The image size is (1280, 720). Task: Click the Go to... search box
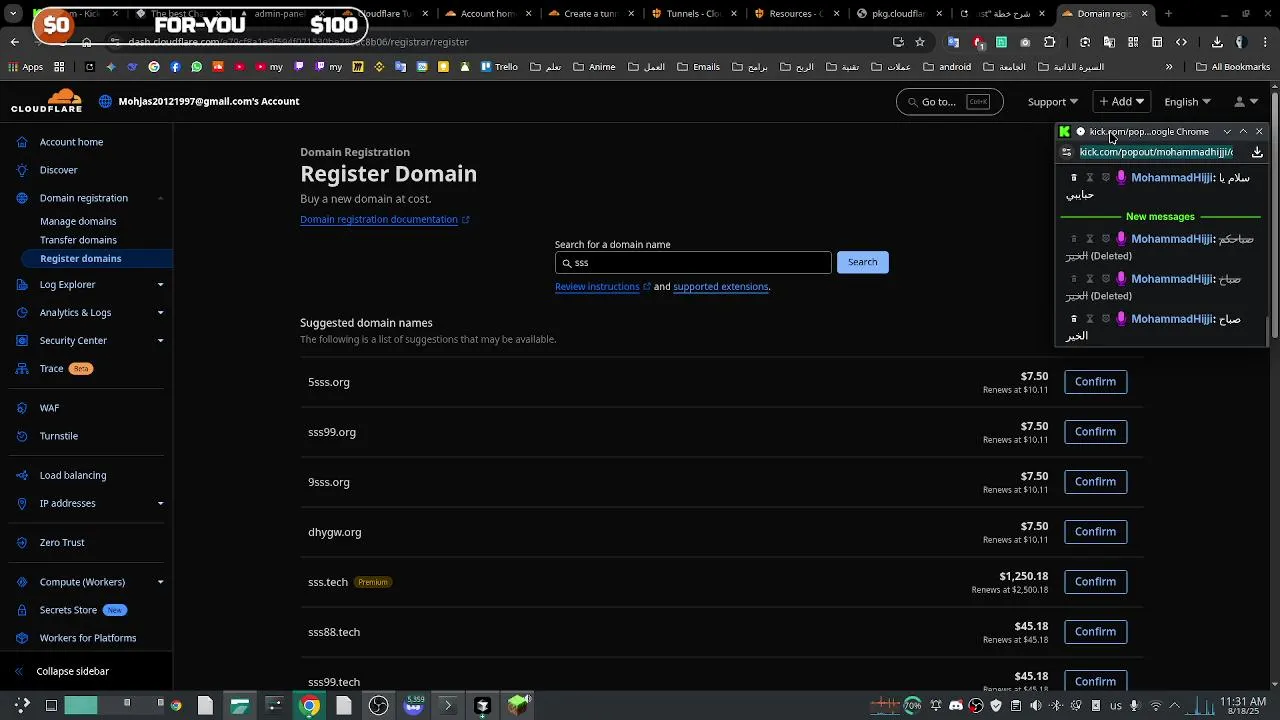click(949, 102)
